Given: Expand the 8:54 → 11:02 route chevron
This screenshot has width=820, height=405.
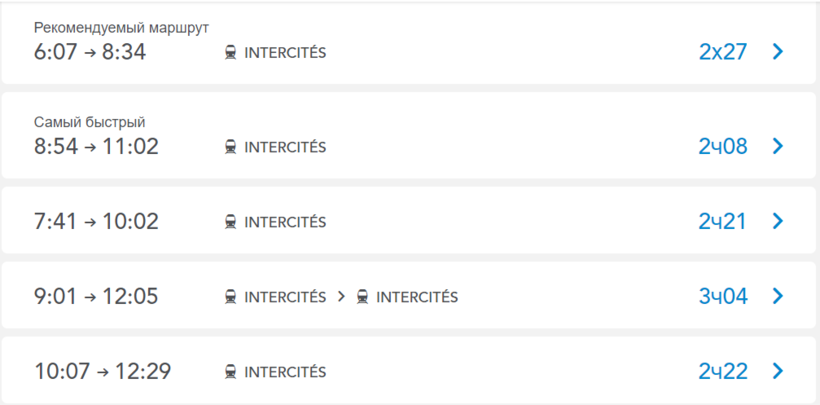Looking at the screenshot, I should point(778,146).
